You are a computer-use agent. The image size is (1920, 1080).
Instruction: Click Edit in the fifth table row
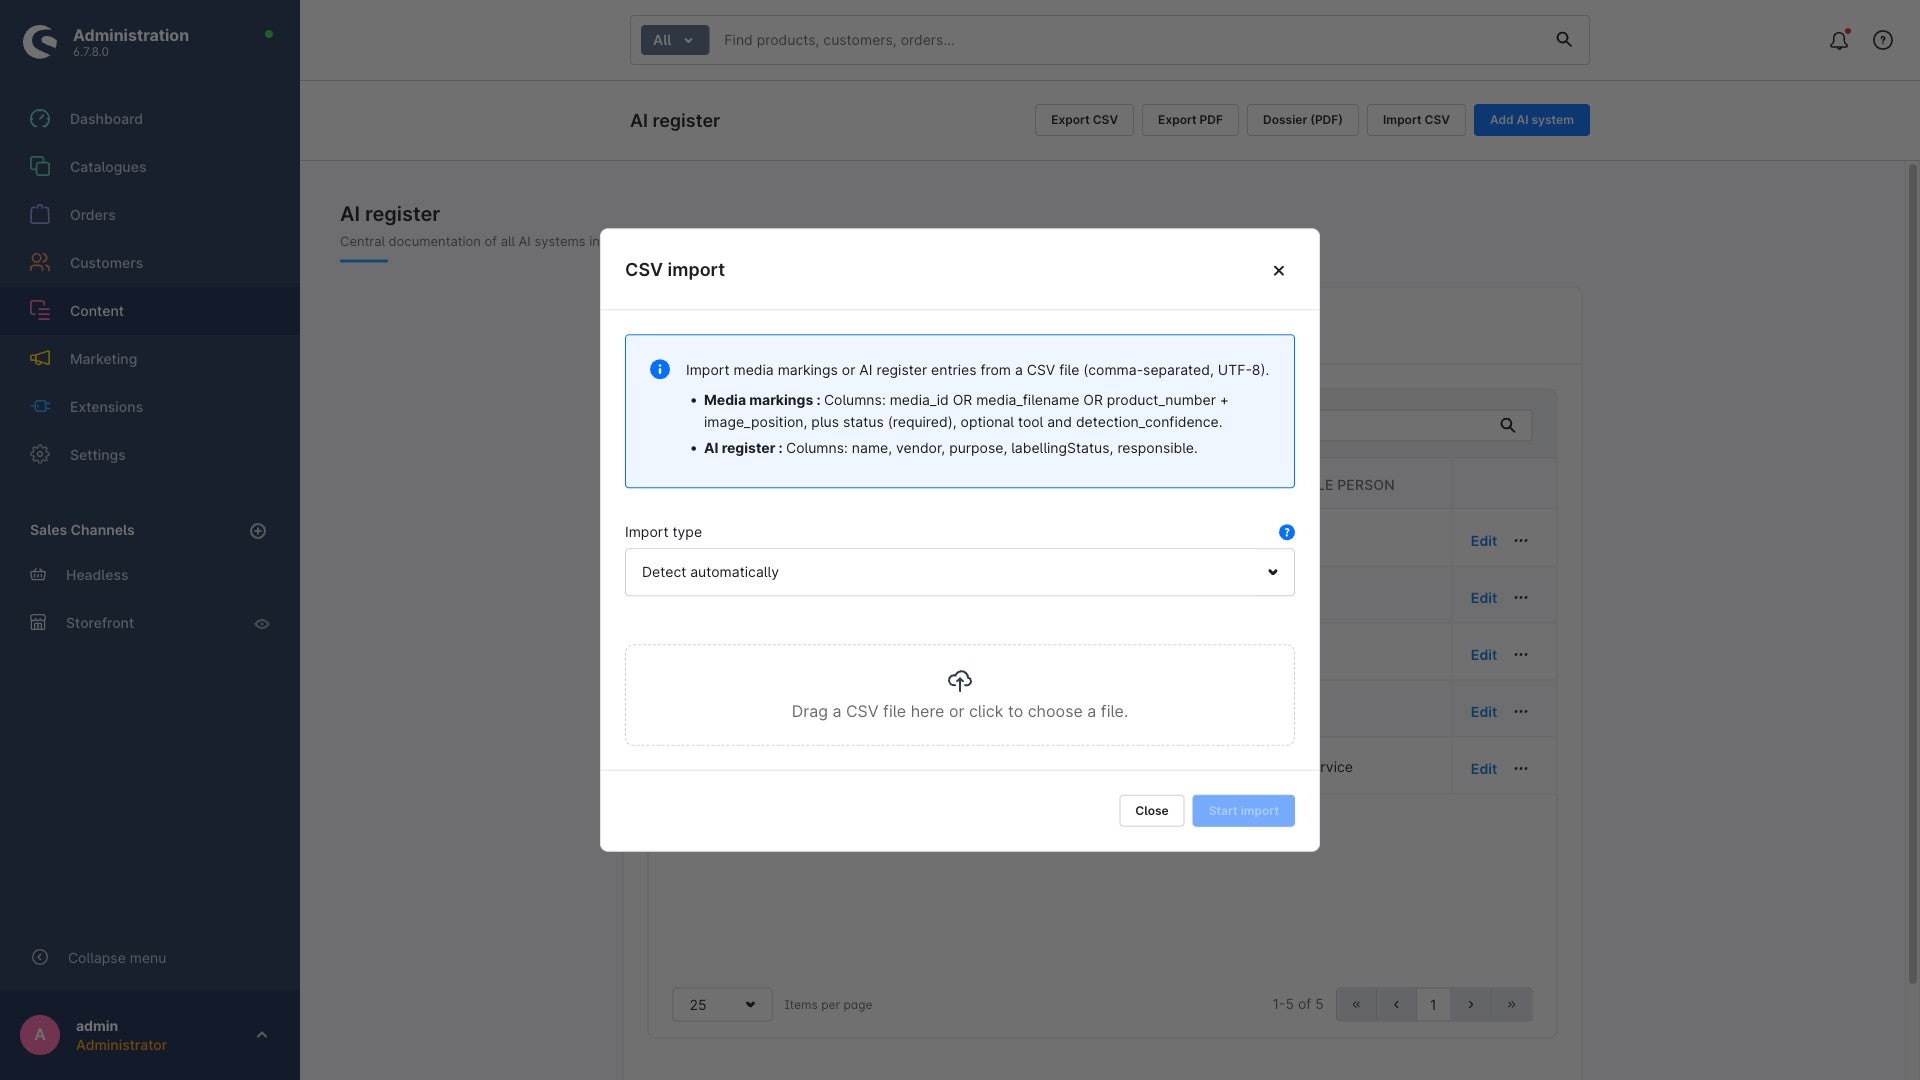pyautogui.click(x=1483, y=769)
